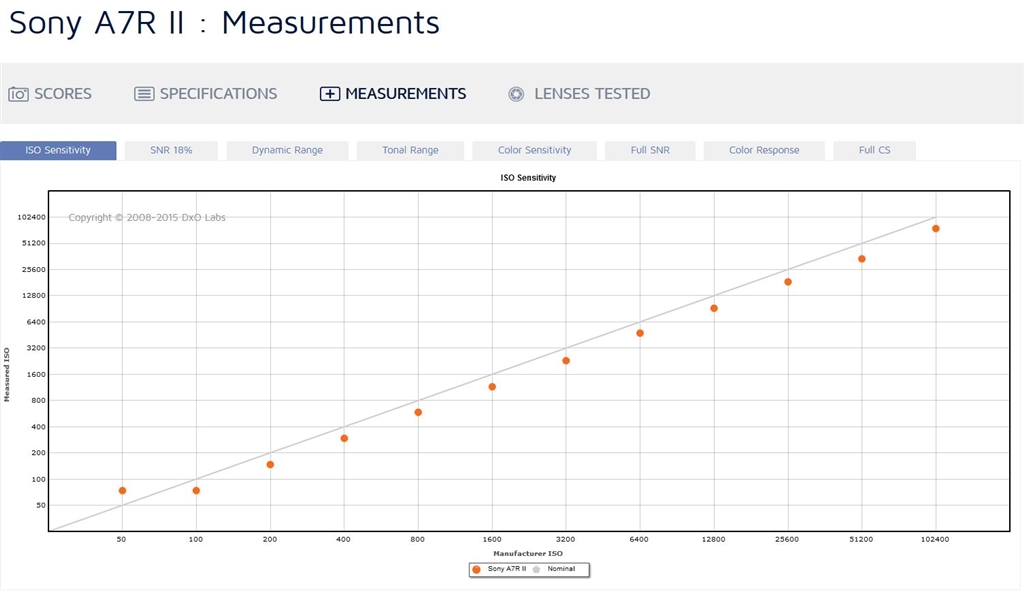The height and width of the screenshot is (598, 1024).
Task: Click the data point at manufacturer ISO 3200
Action: 566,361
